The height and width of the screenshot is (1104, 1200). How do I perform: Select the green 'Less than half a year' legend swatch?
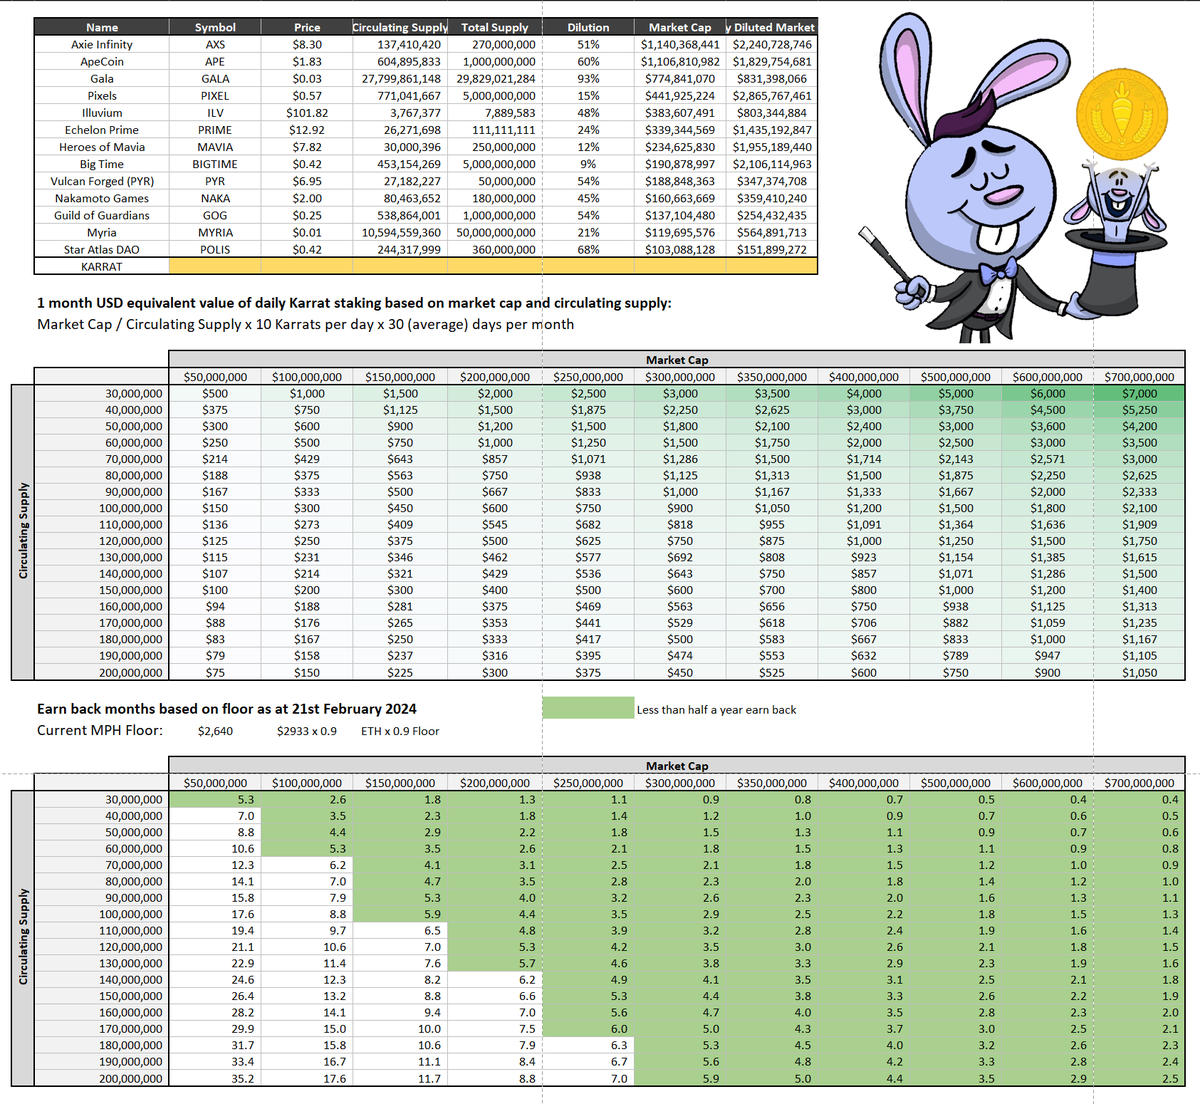click(x=588, y=709)
